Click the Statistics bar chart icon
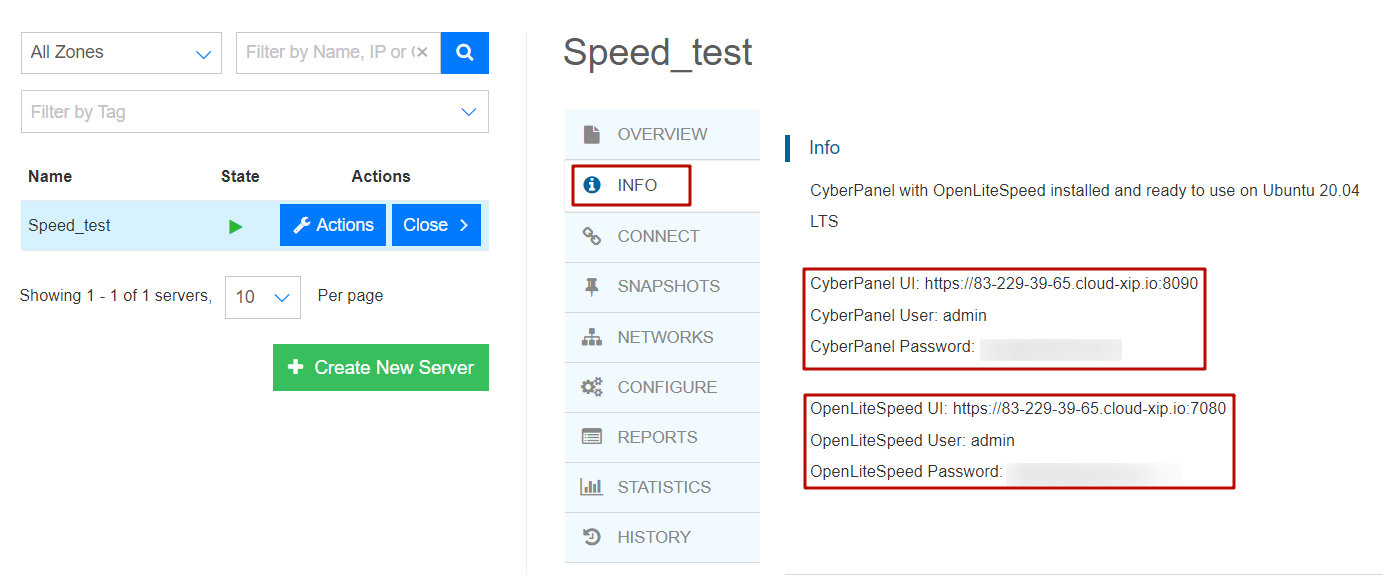Viewport: 1383px width, 575px height. [592, 487]
